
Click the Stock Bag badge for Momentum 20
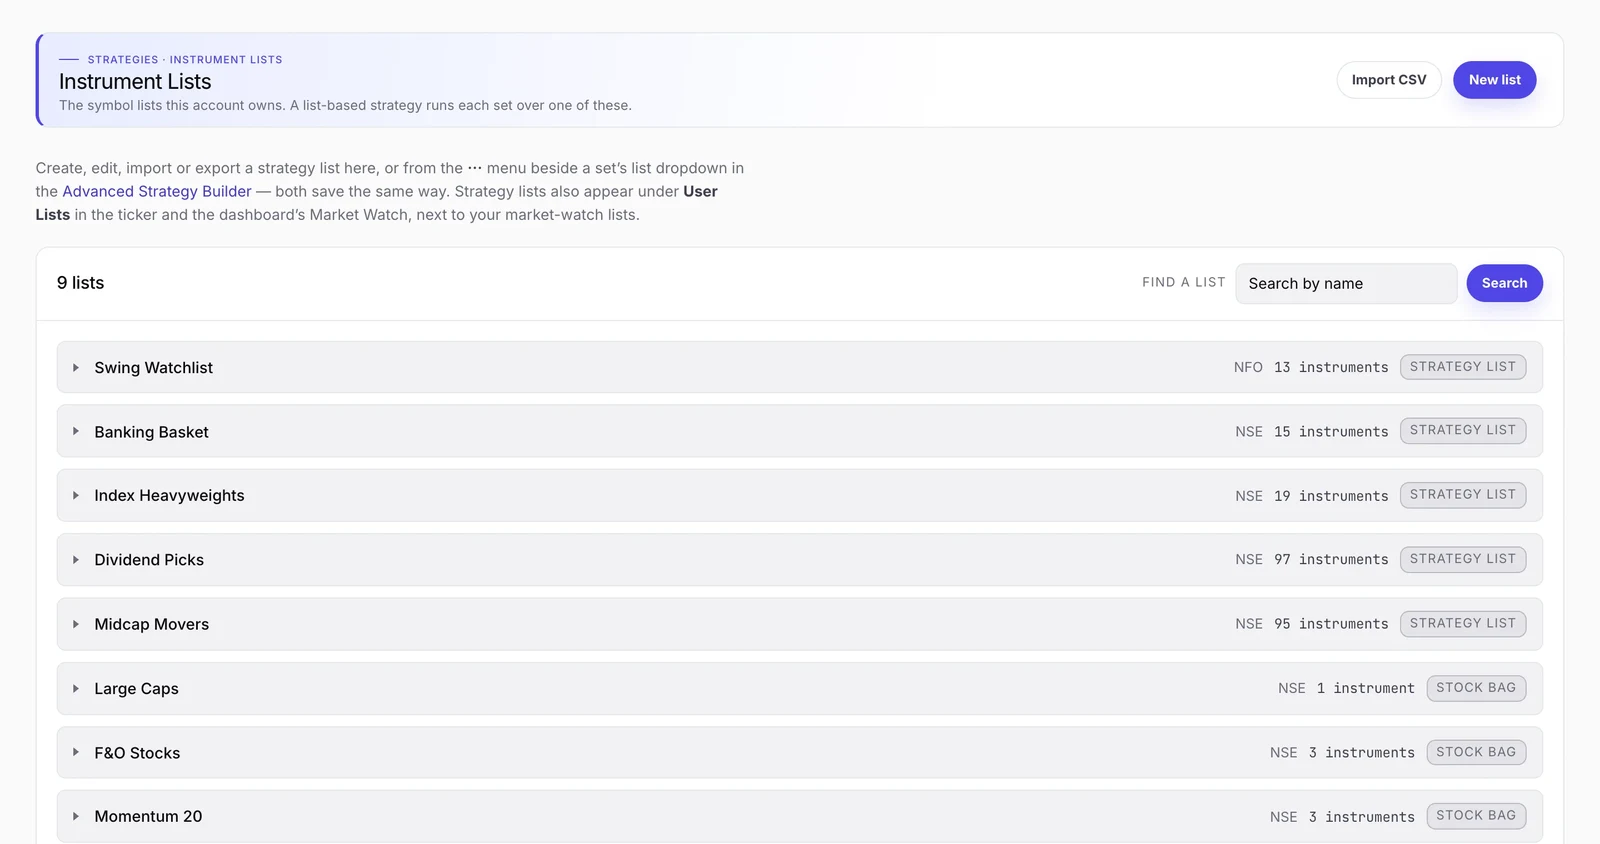click(x=1476, y=816)
